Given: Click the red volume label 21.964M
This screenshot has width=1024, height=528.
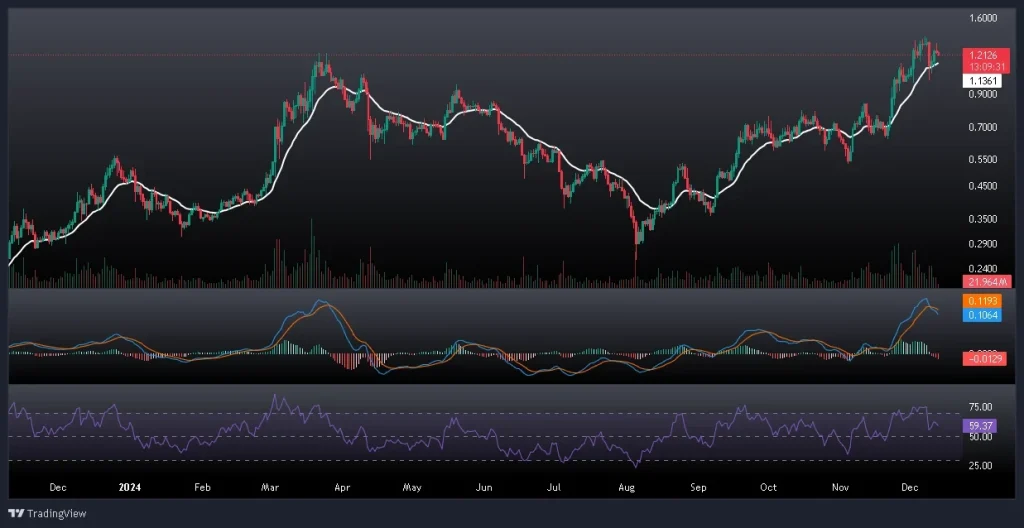Looking at the screenshot, I should pos(982,282).
